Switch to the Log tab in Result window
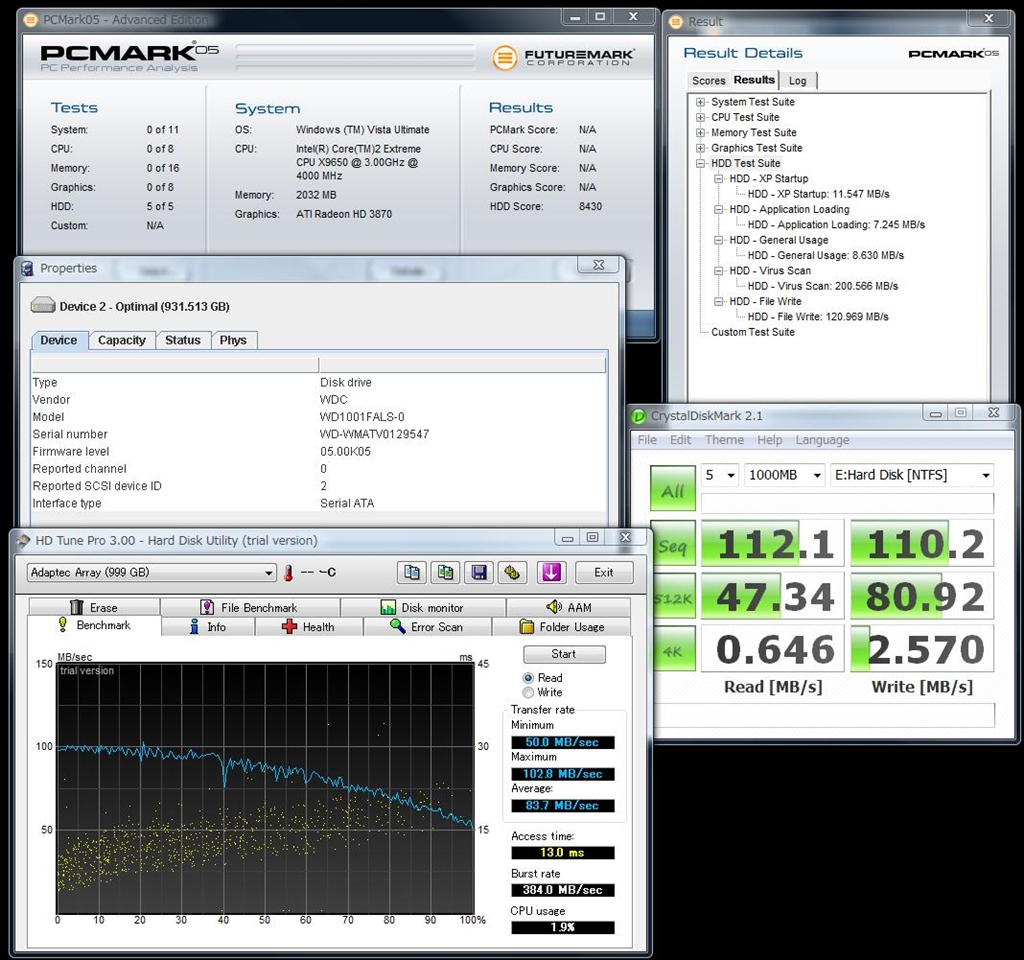Screen dimensions: 1024x960 [797, 81]
